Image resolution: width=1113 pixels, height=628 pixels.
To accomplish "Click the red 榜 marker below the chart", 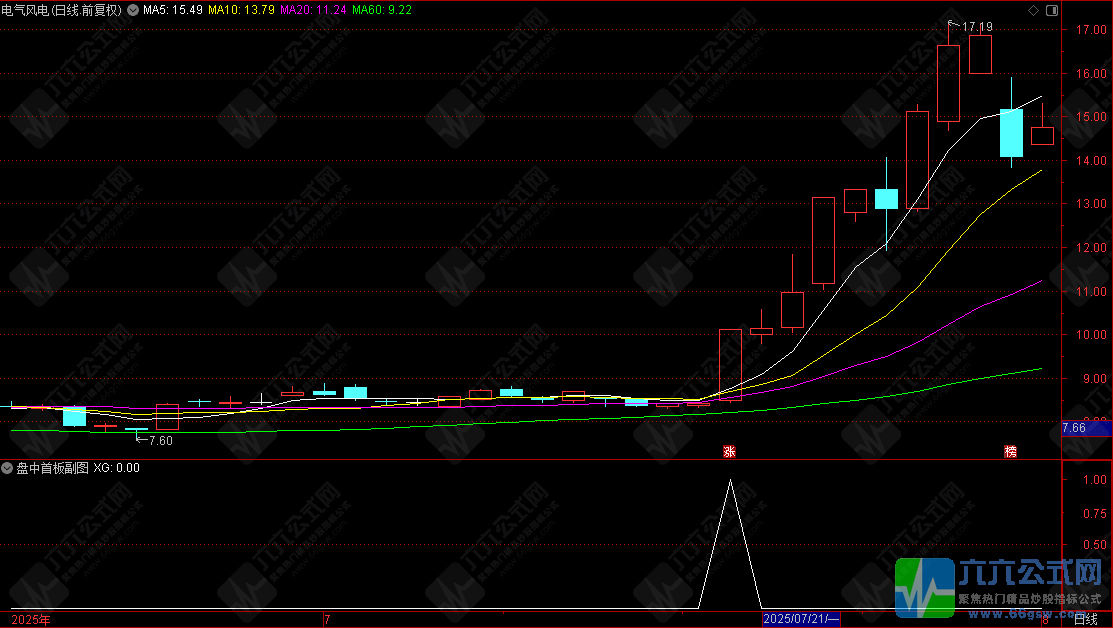I will [x=1010, y=451].
